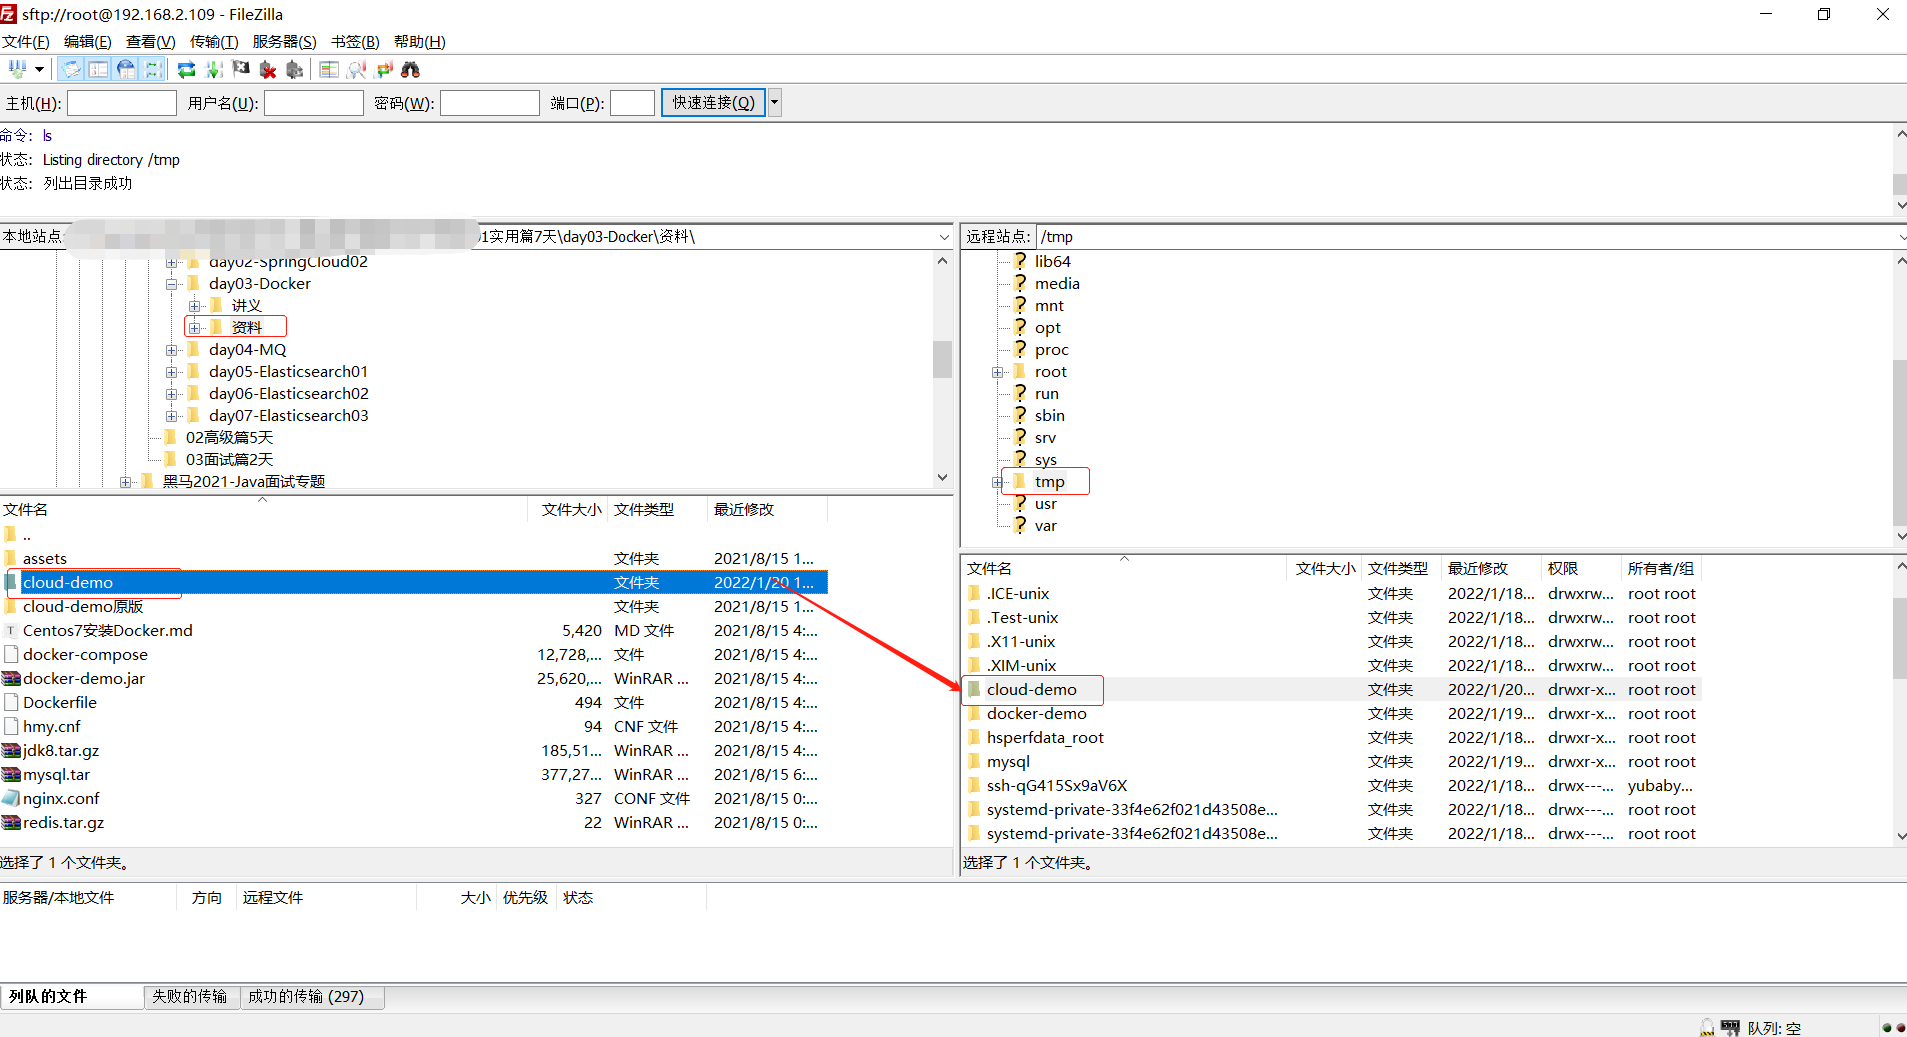The image size is (1907, 1037).
Task: Expand the remote root folder node
Action: [998, 372]
